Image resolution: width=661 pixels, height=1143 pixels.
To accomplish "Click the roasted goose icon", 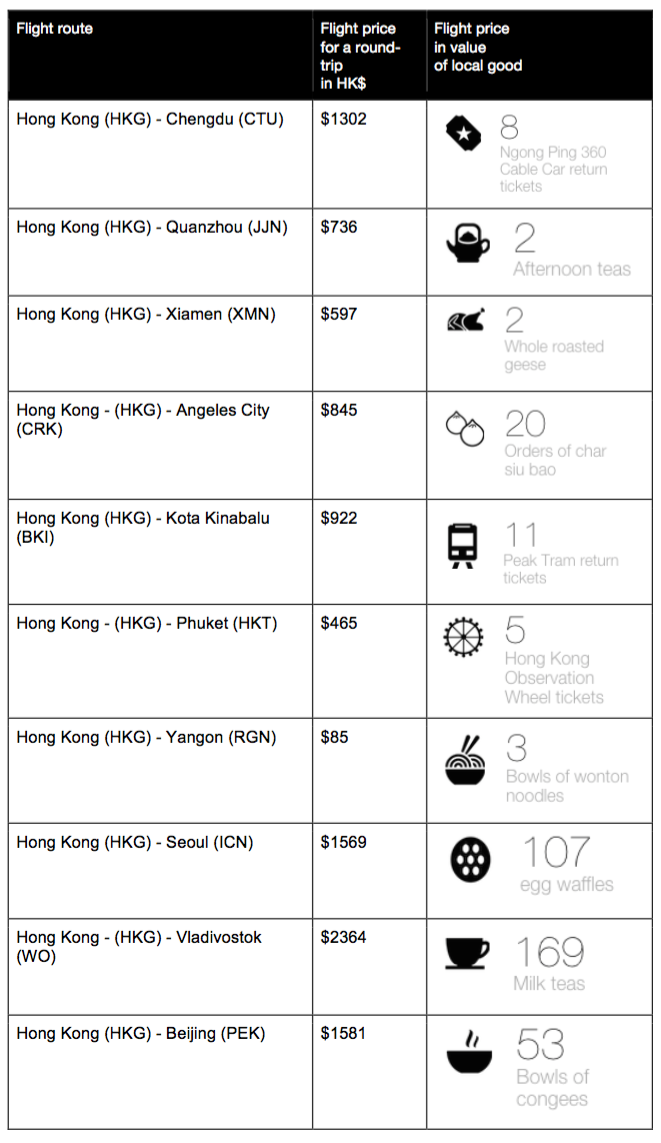I will click(x=466, y=321).
